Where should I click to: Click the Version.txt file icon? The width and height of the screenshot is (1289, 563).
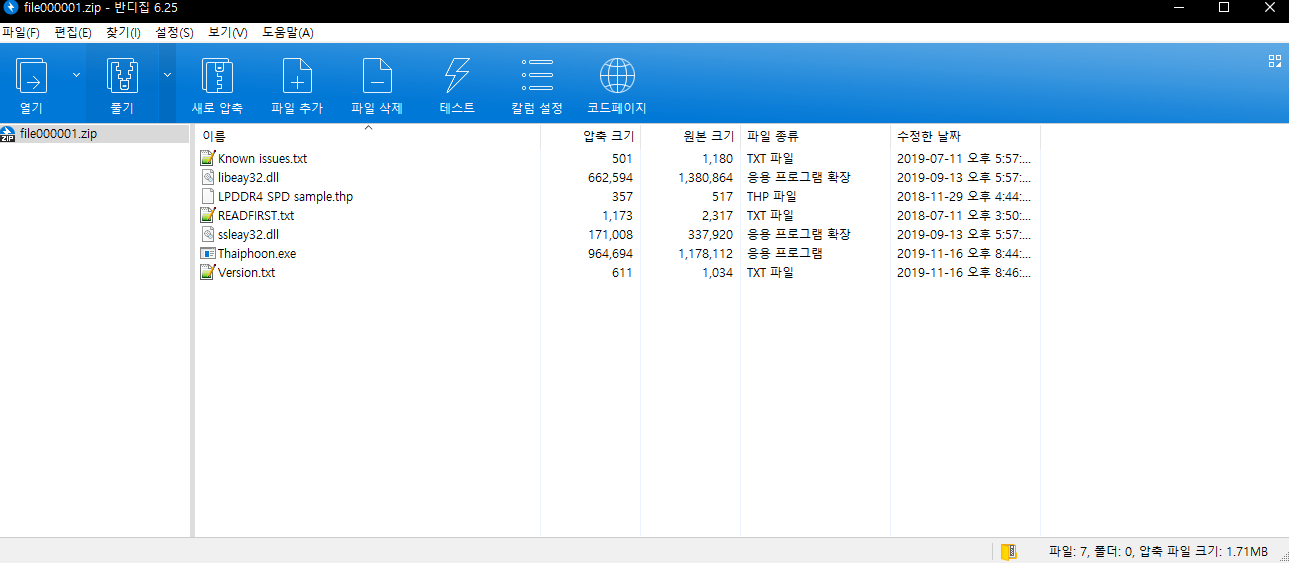[207, 272]
